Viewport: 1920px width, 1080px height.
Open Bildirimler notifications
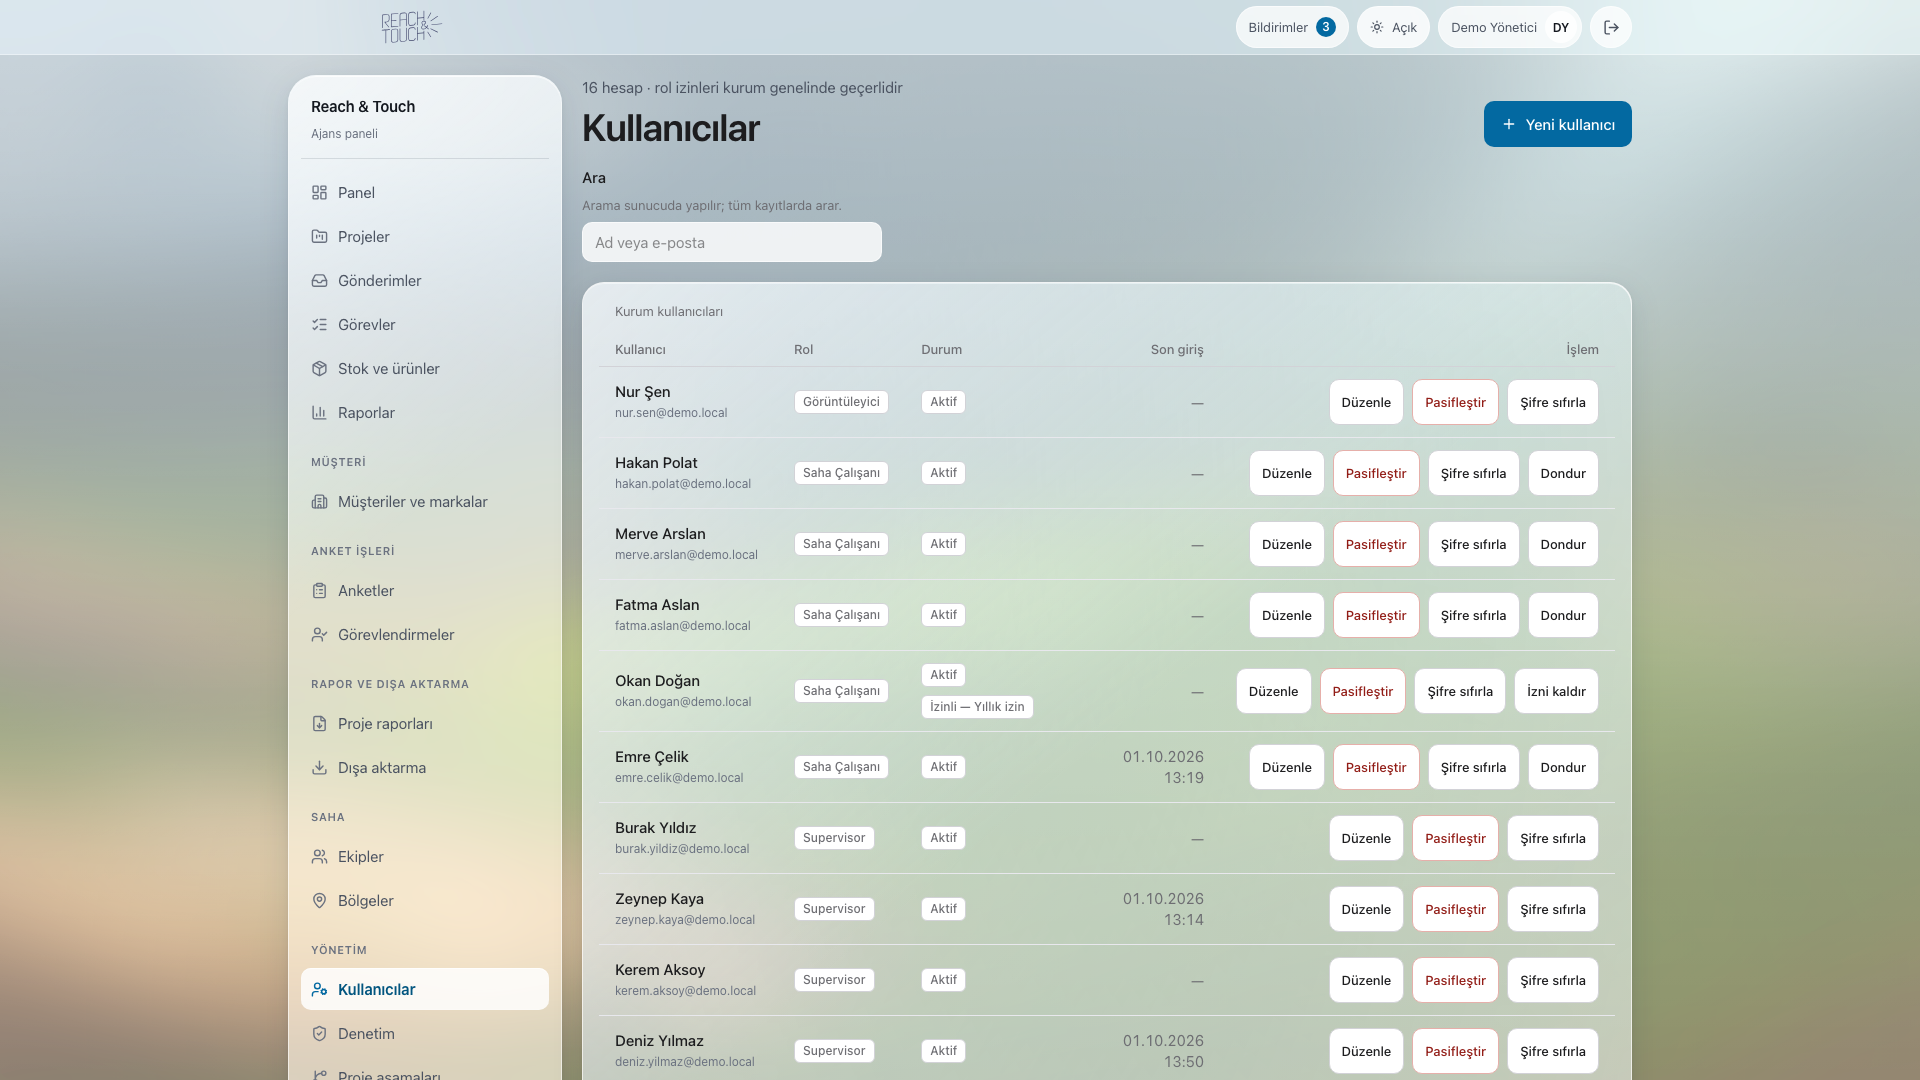tap(1292, 27)
